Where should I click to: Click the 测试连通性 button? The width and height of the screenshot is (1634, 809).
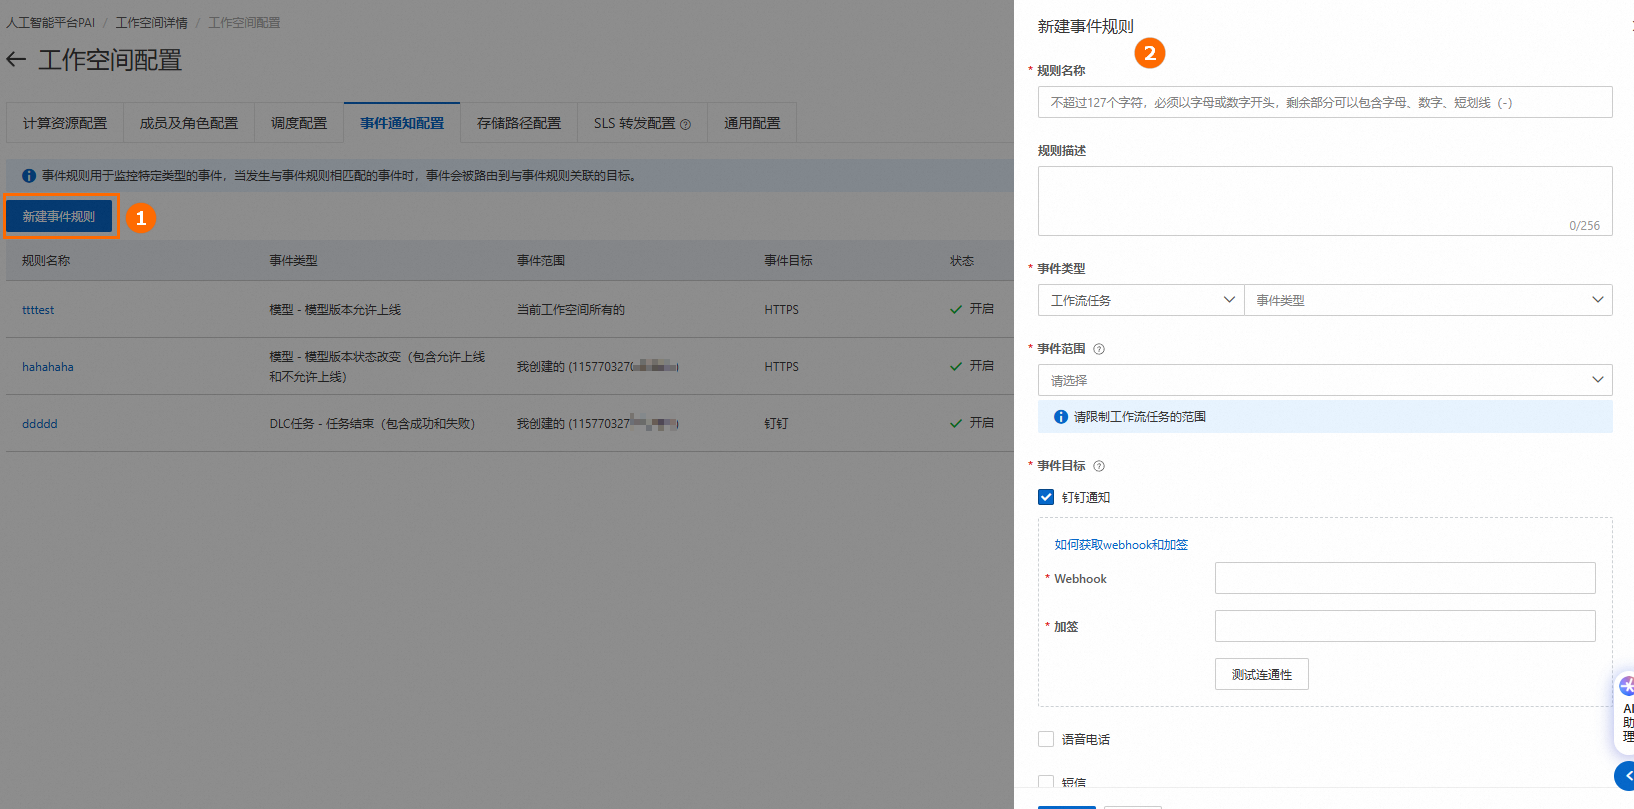pos(1262,674)
